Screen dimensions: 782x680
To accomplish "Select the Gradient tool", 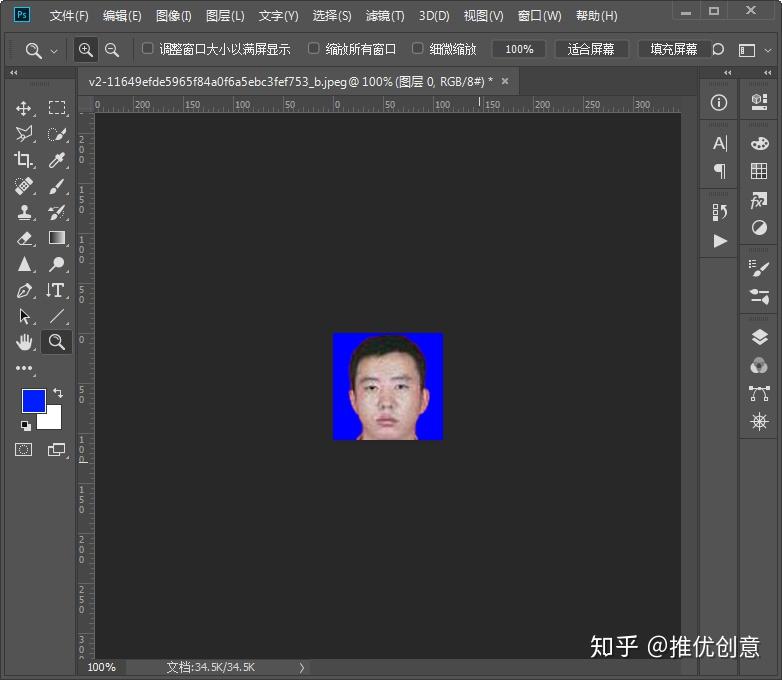I will [x=57, y=238].
